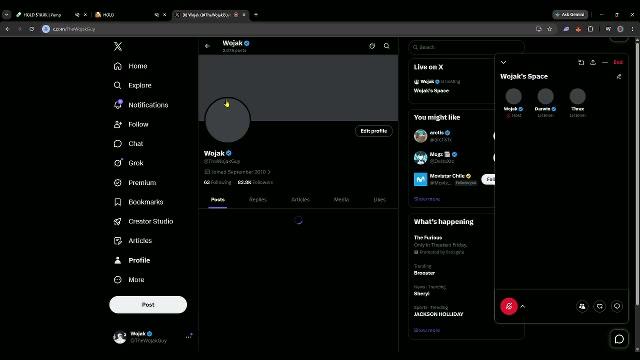
Task: Open the Following count link
Action: pyautogui.click(x=218, y=182)
